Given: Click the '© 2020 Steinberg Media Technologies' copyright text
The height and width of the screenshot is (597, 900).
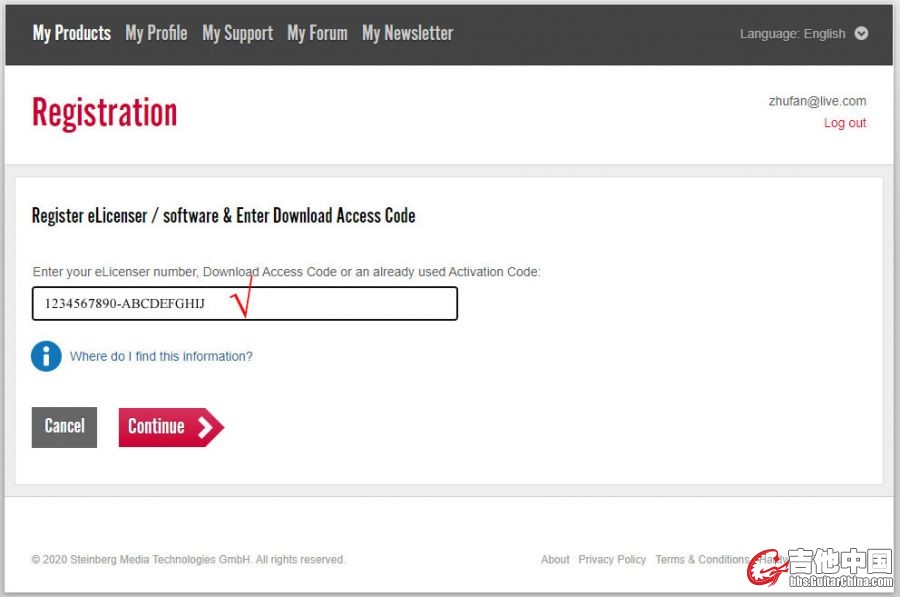Looking at the screenshot, I should (x=188, y=560).
